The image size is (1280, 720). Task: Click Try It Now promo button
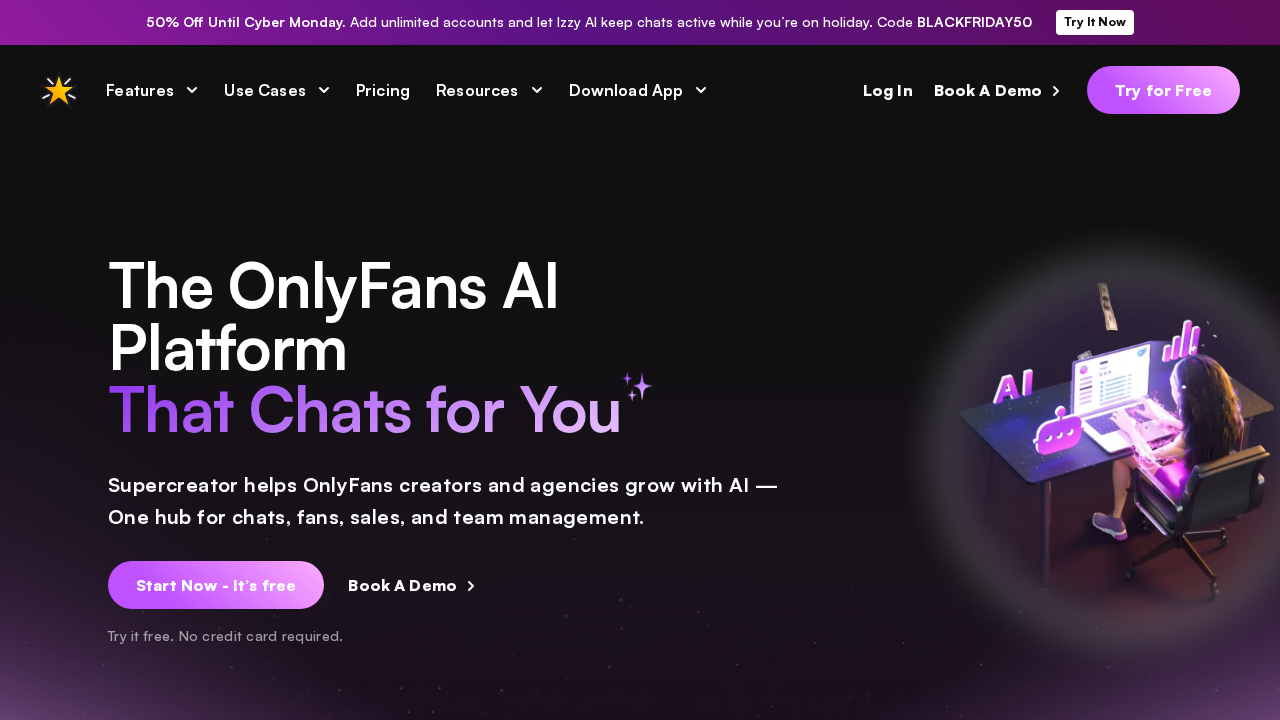pos(1095,22)
